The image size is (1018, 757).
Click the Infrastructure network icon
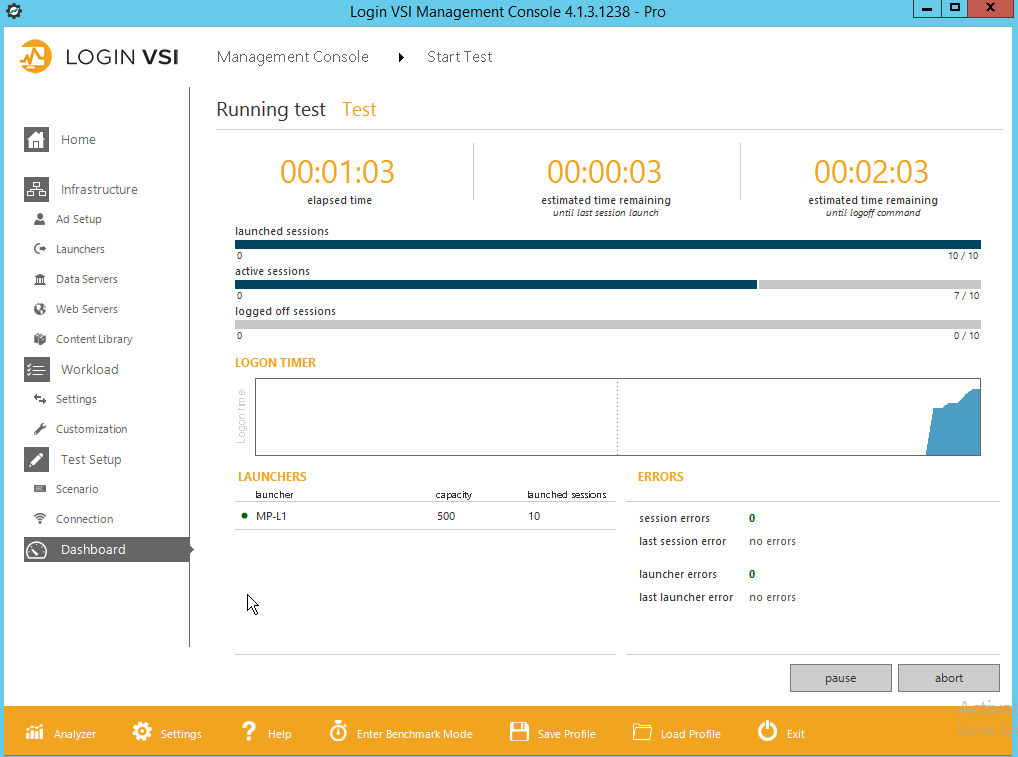click(x=36, y=189)
